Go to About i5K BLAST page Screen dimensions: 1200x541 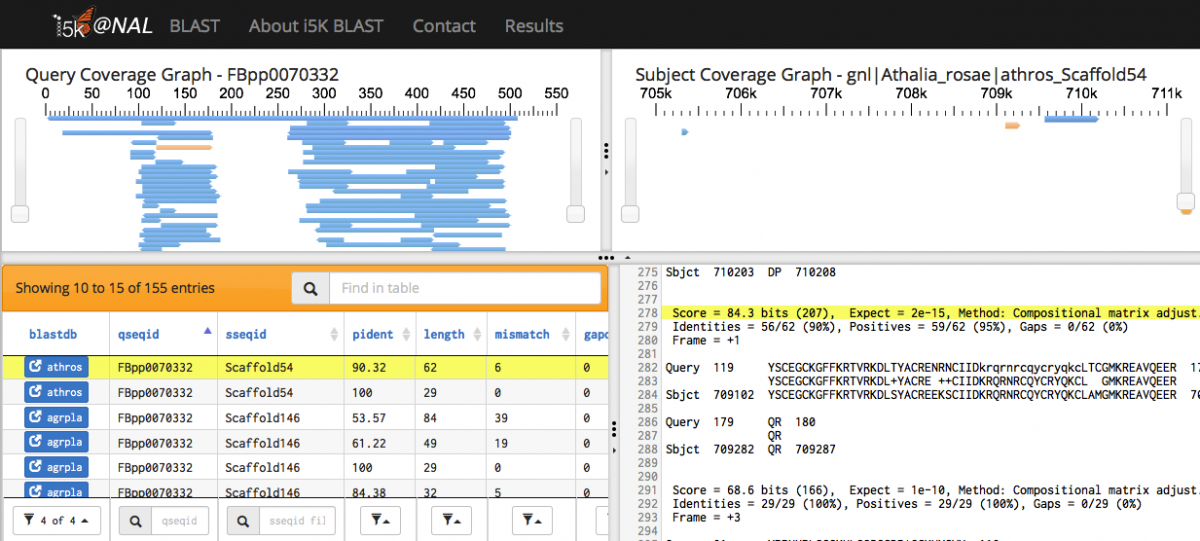(x=316, y=26)
